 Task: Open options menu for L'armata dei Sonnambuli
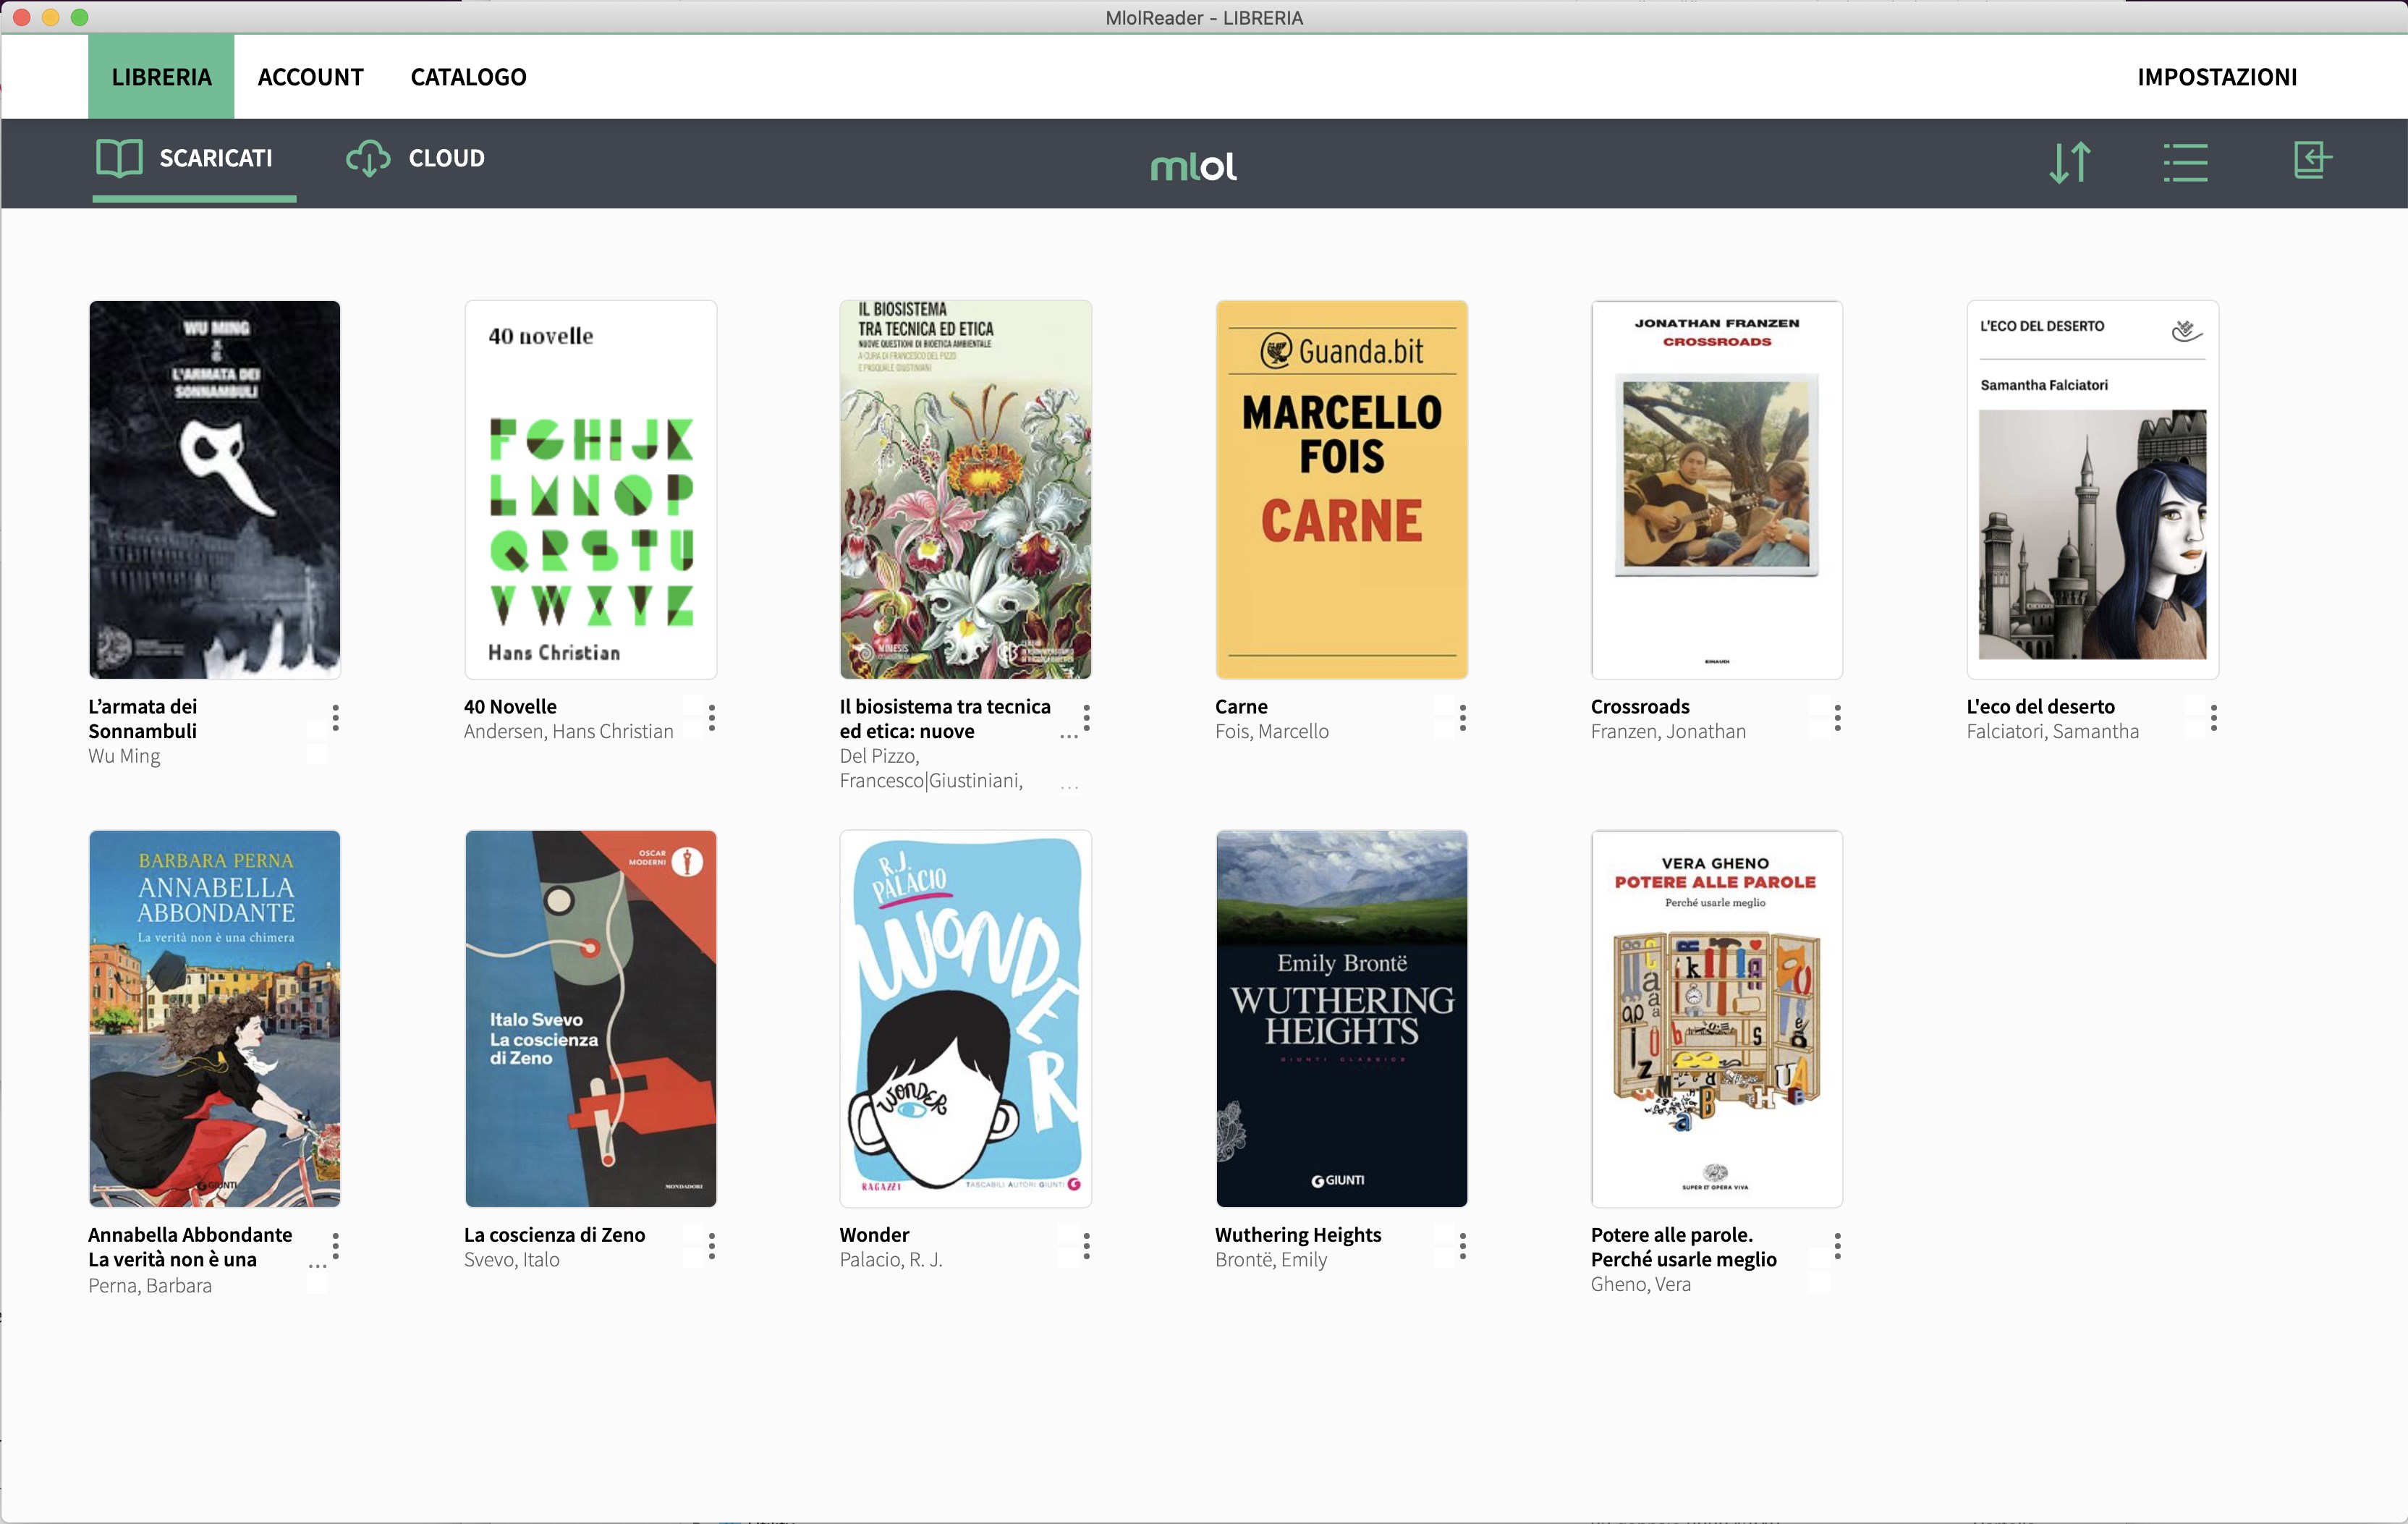[x=336, y=717]
